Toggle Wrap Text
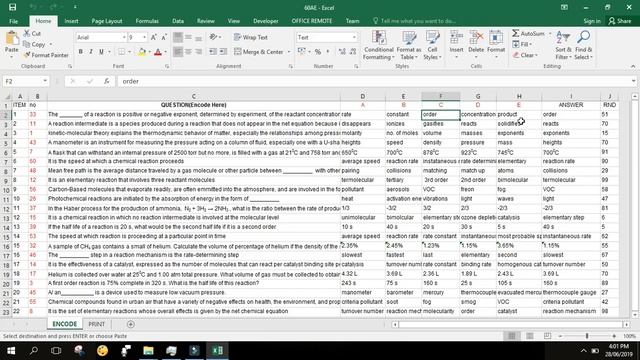640x360 pixels. [x=251, y=37]
